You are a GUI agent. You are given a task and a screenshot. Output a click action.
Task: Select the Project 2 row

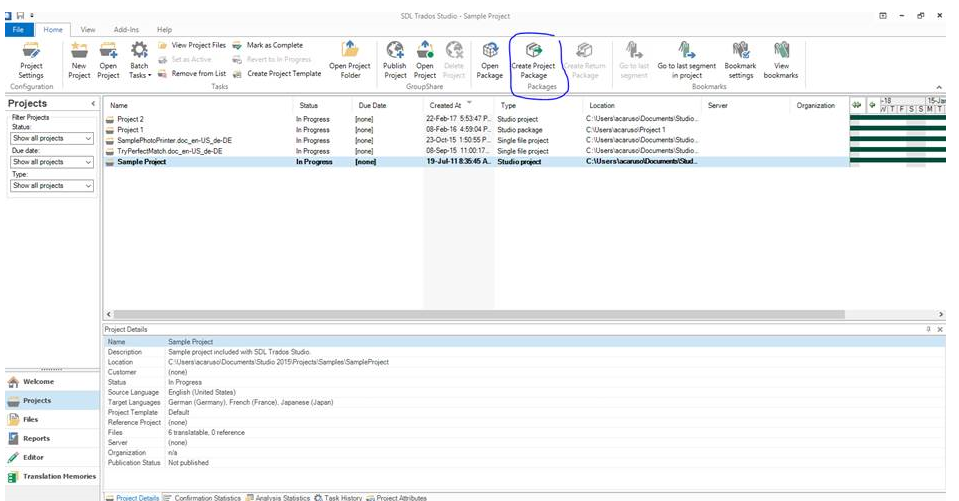[x=476, y=119]
